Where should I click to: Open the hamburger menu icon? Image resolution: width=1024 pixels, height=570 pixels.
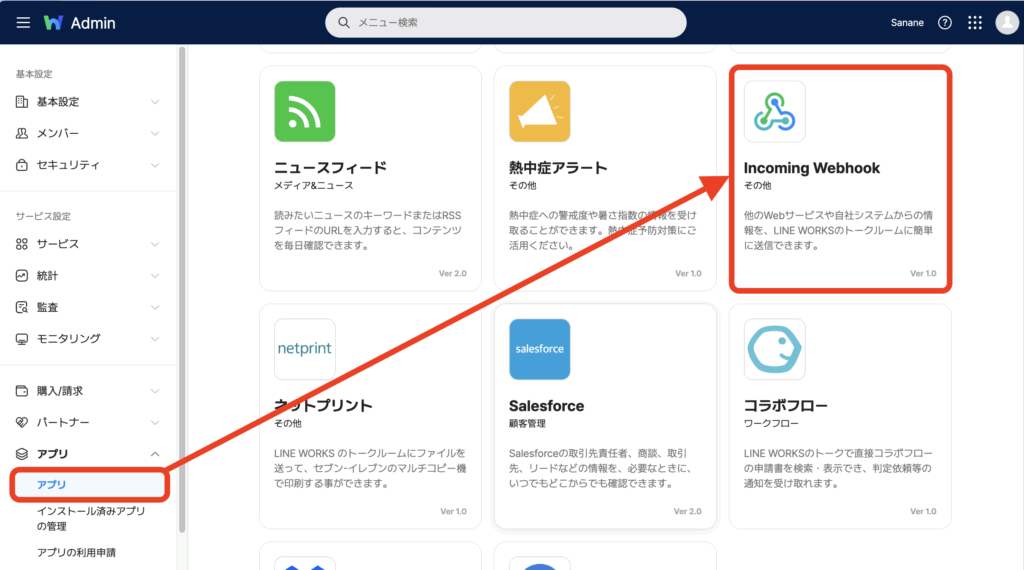[x=23, y=23]
